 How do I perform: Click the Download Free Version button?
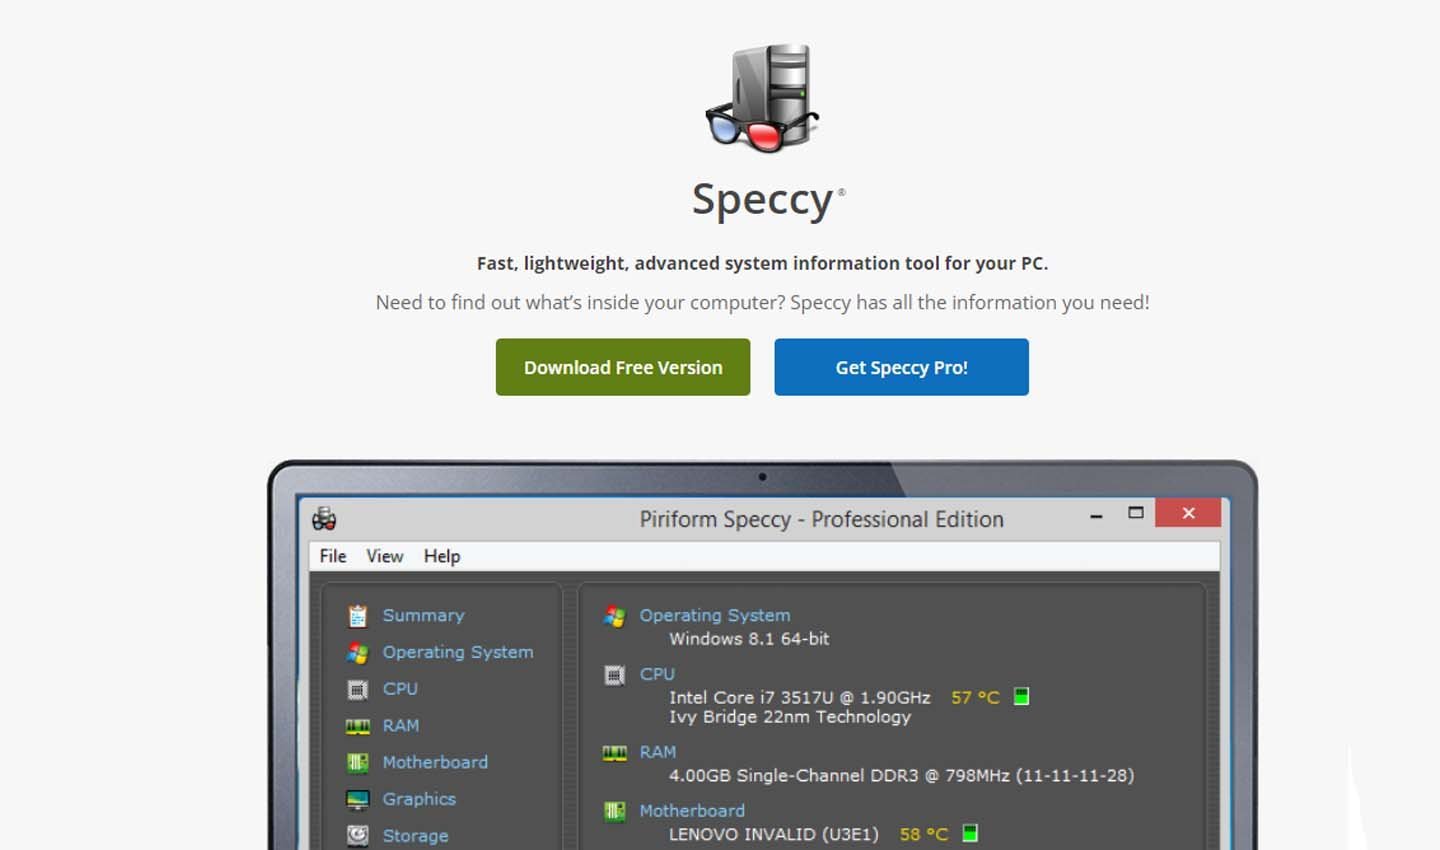[623, 367]
